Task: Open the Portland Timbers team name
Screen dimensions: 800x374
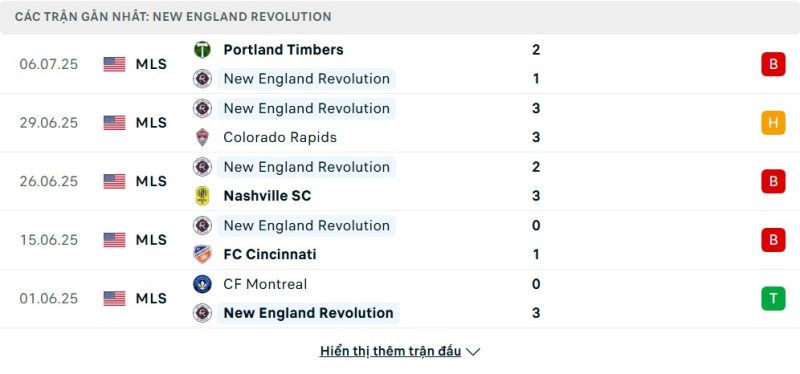Action: click(283, 49)
